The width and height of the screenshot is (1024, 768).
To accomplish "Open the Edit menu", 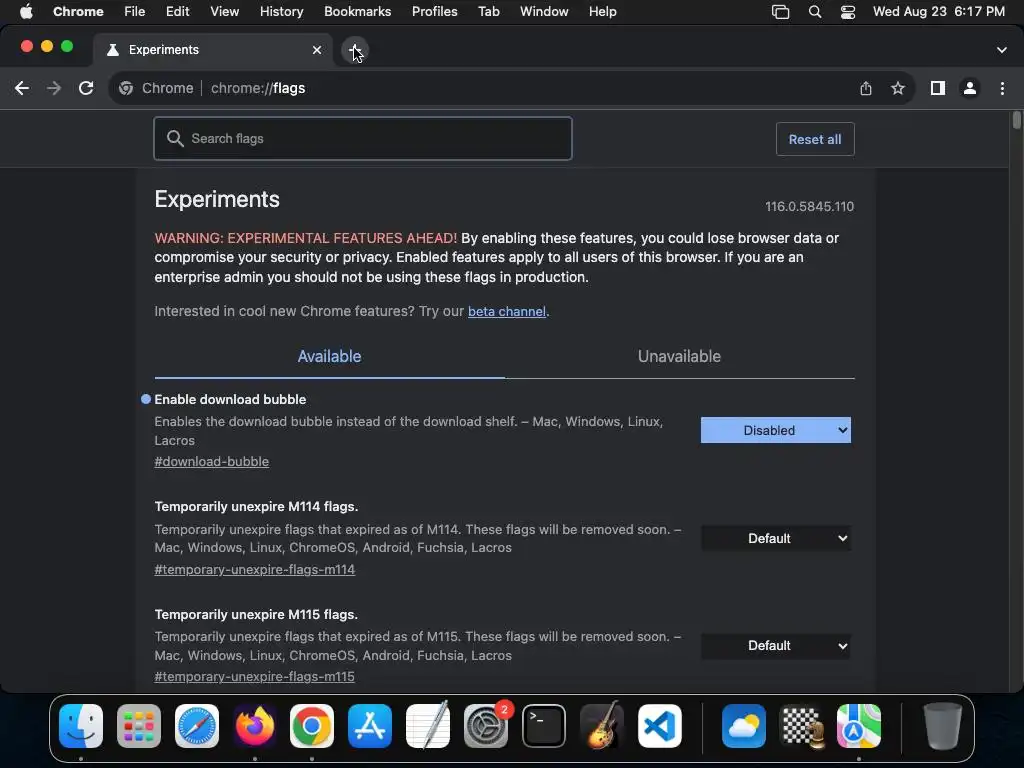I will coord(177,12).
